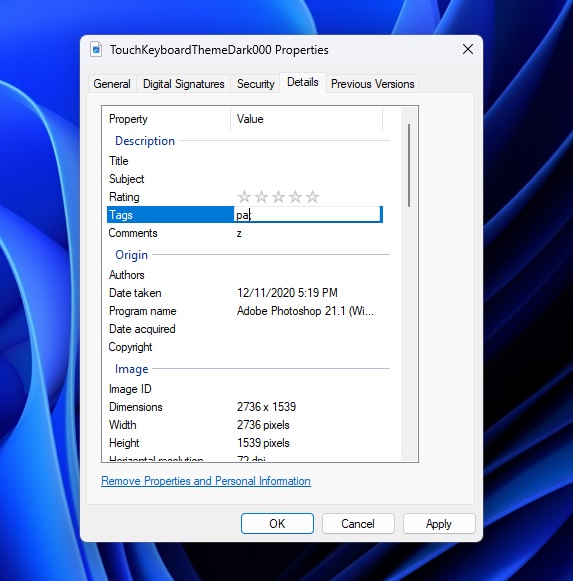Click the Adobe Photoshop 21.1 value
This screenshot has height=581, width=573.
click(x=305, y=311)
